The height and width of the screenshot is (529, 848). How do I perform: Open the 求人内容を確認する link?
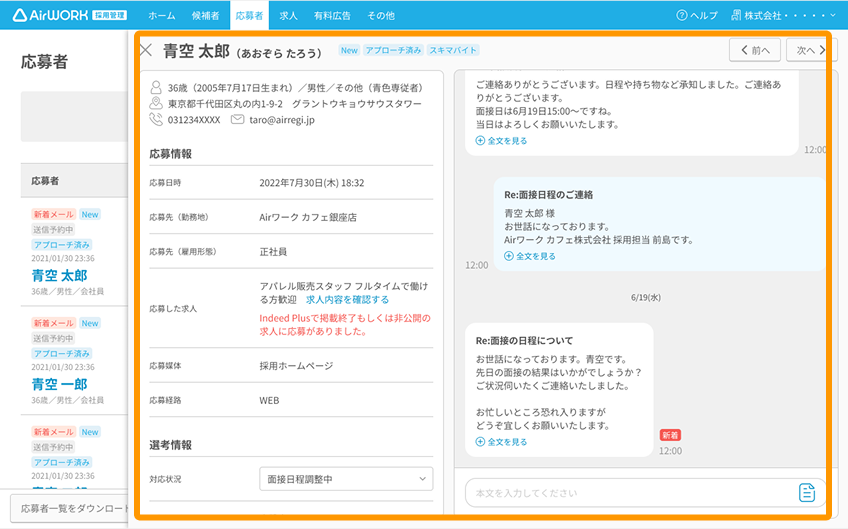coord(347,300)
